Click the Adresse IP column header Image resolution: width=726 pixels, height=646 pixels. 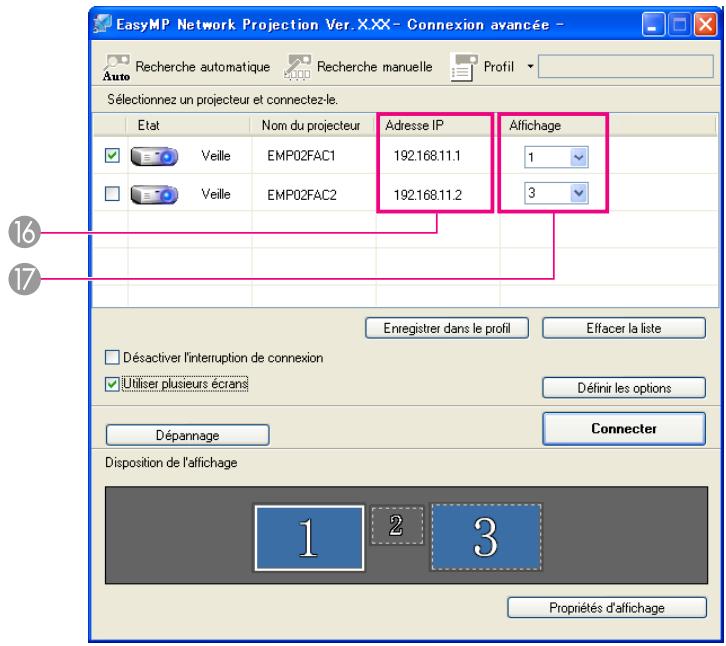pyautogui.click(x=437, y=125)
